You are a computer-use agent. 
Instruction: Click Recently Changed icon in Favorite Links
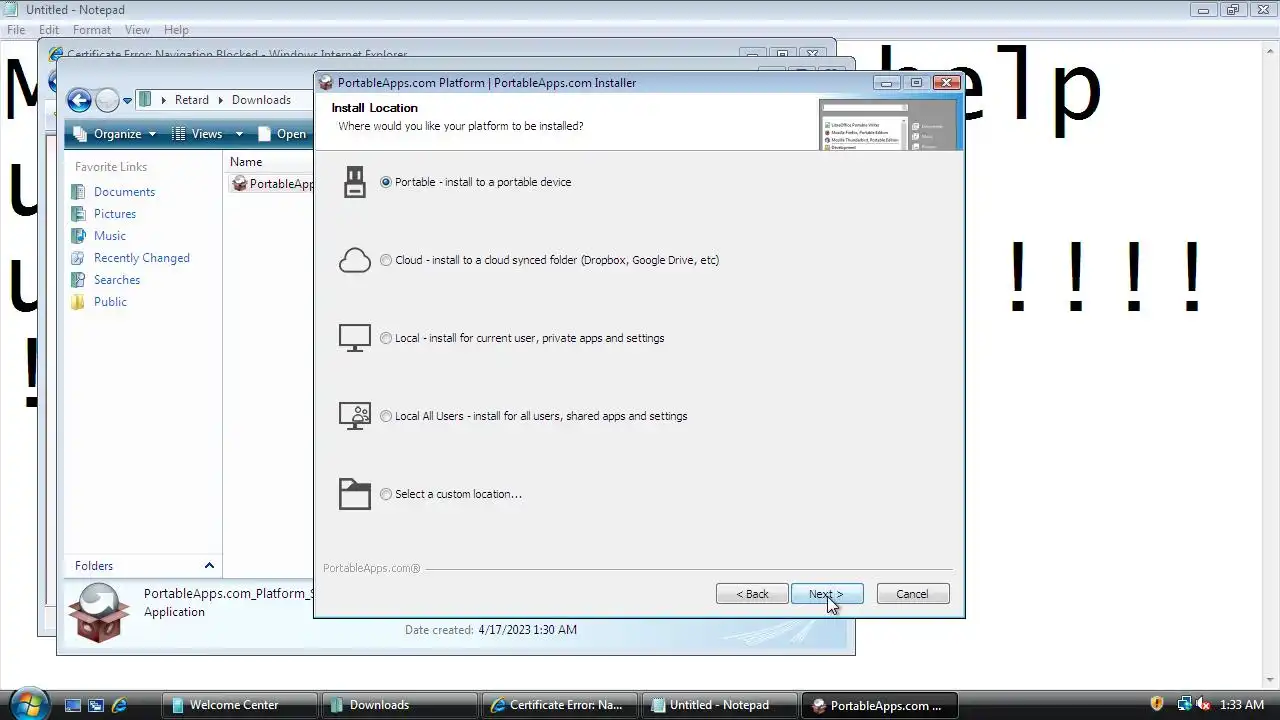click(78, 258)
